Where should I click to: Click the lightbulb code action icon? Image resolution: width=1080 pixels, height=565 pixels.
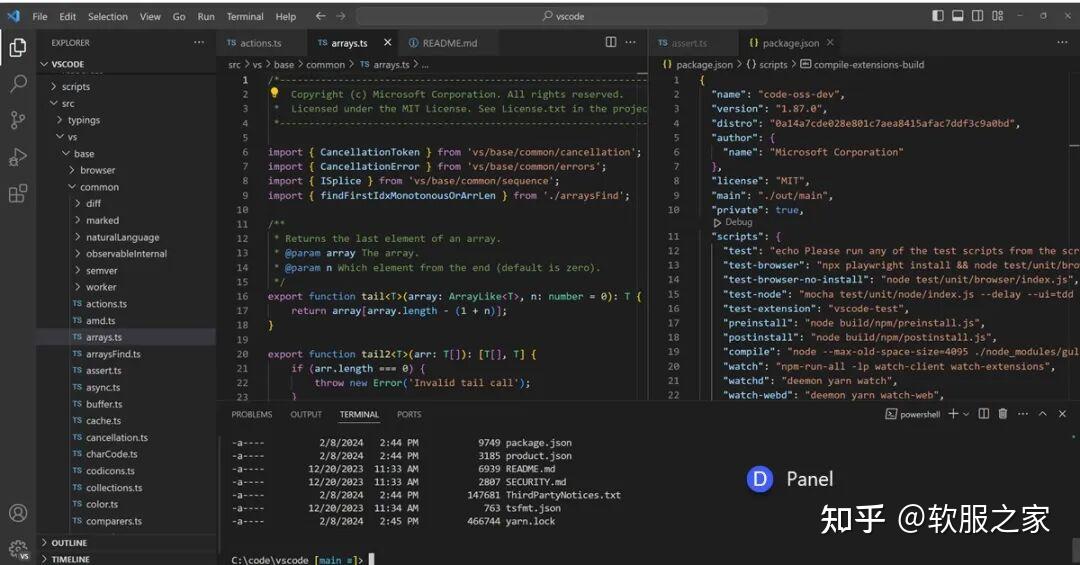[x=274, y=93]
